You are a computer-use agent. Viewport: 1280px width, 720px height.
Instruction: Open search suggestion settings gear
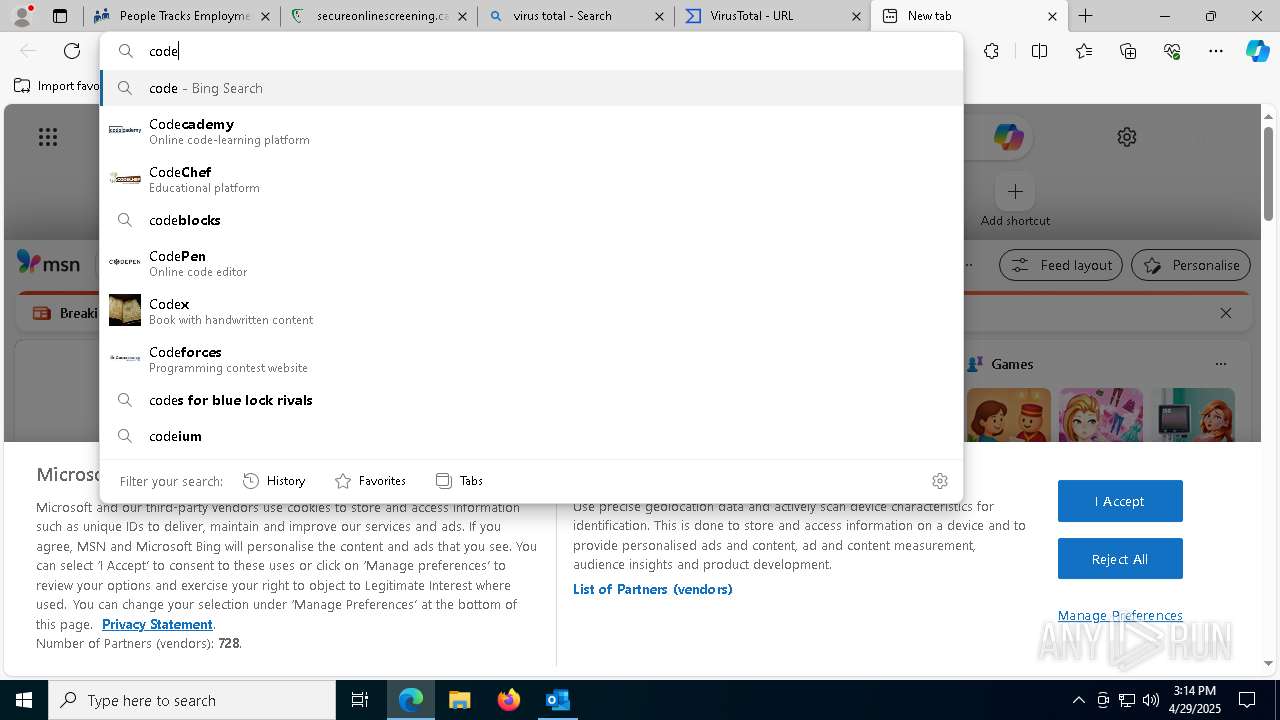coord(940,481)
